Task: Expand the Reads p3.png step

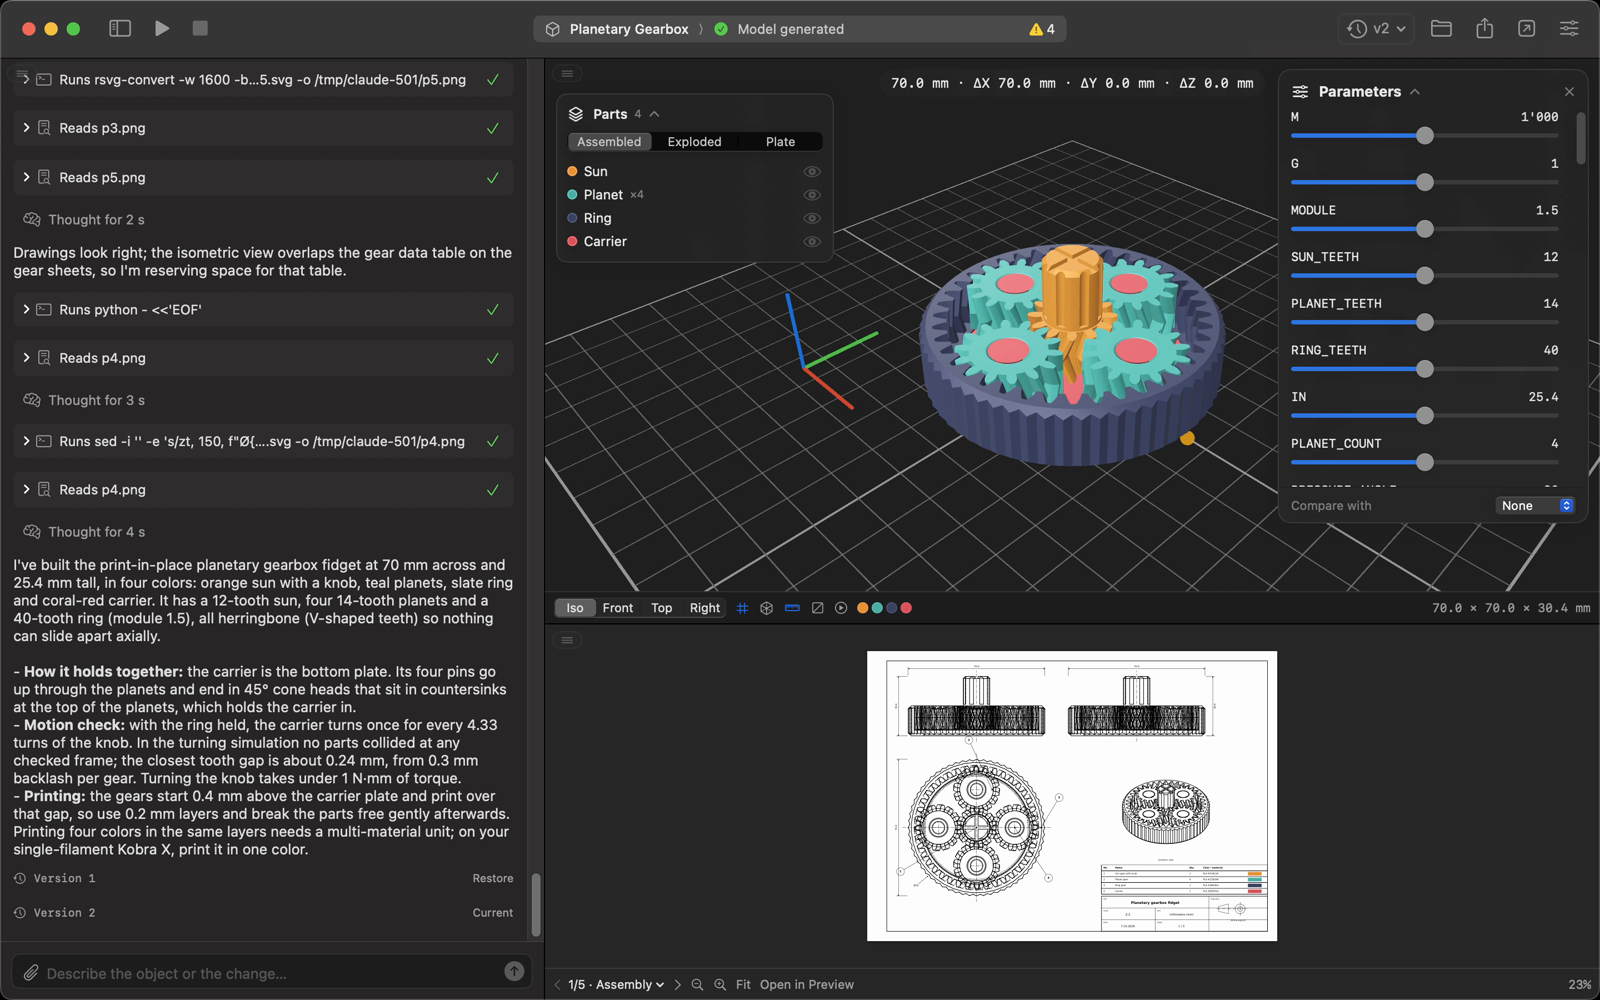Action: 26,128
